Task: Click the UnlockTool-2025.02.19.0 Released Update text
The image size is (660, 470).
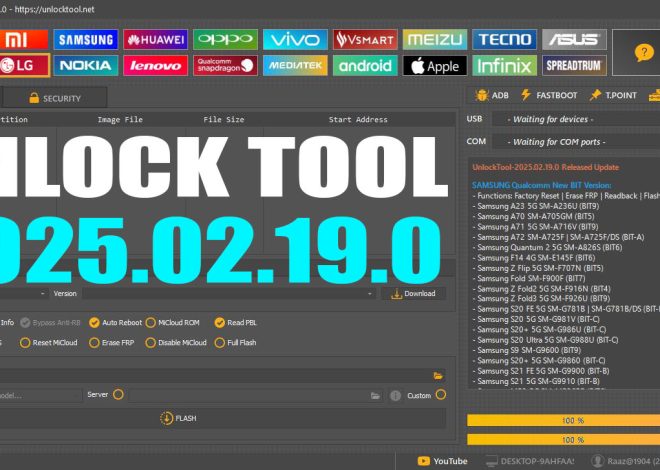Action: 546,167
